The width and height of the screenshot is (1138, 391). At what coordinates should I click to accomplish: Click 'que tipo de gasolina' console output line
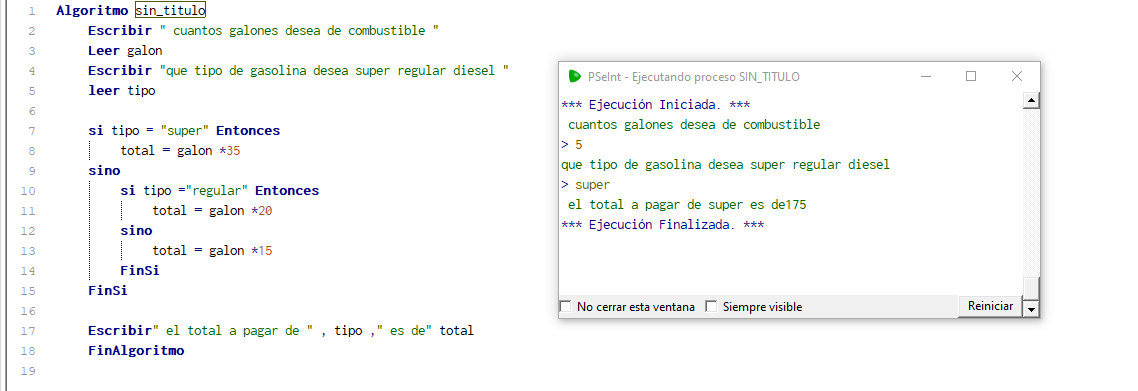(725, 165)
